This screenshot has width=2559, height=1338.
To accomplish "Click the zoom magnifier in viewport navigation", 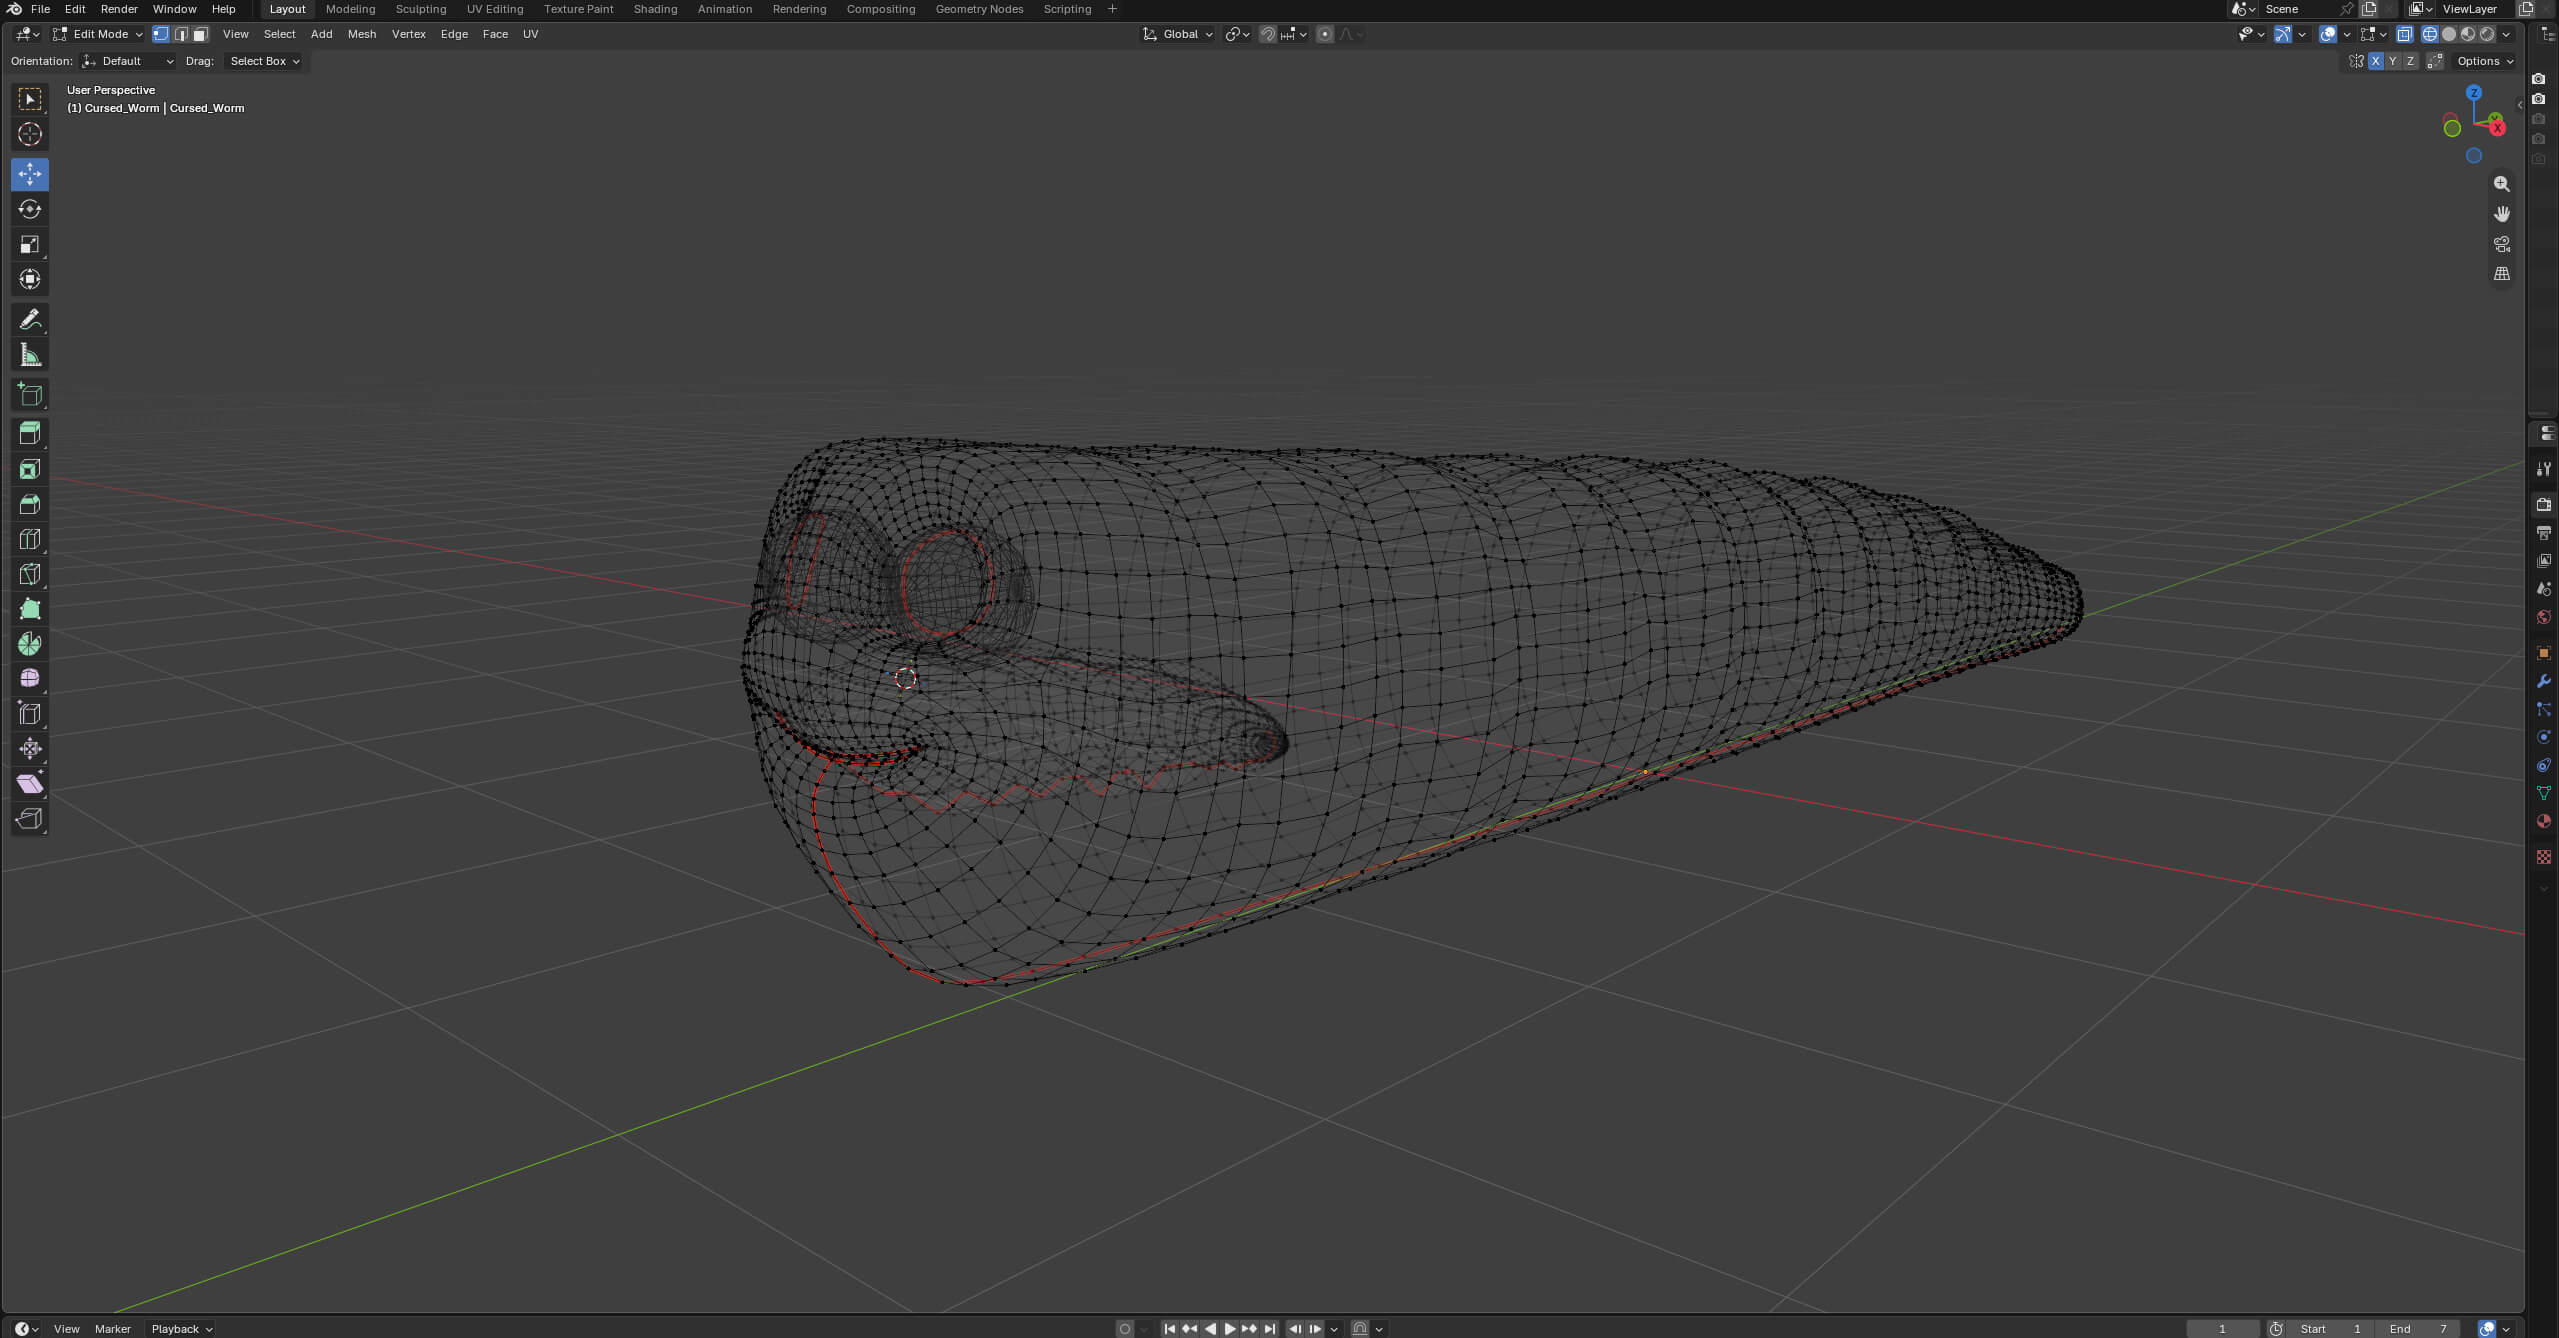I will pos(2501,184).
